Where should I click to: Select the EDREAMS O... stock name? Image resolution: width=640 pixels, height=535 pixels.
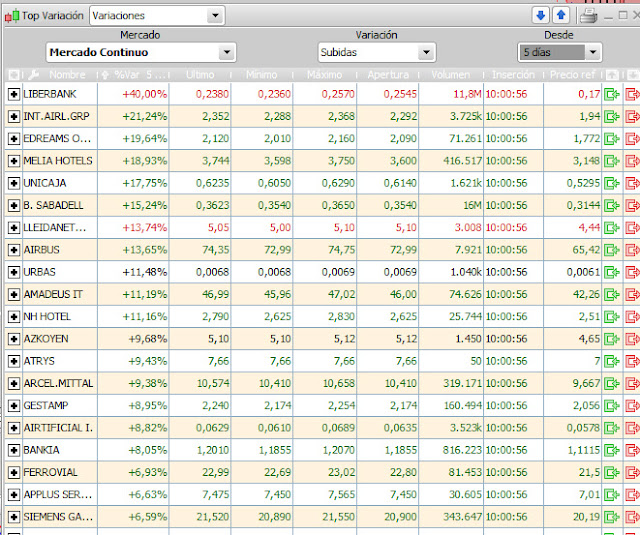57,139
